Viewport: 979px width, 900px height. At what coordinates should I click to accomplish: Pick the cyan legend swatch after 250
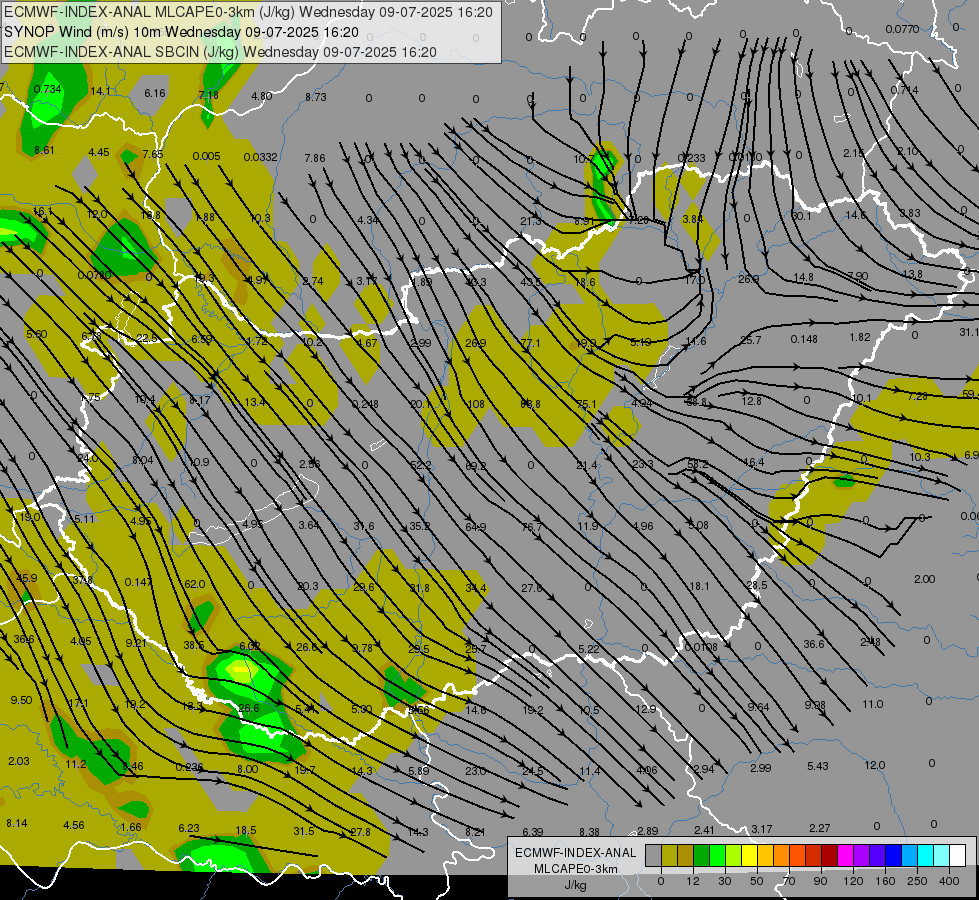pyautogui.click(x=926, y=855)
